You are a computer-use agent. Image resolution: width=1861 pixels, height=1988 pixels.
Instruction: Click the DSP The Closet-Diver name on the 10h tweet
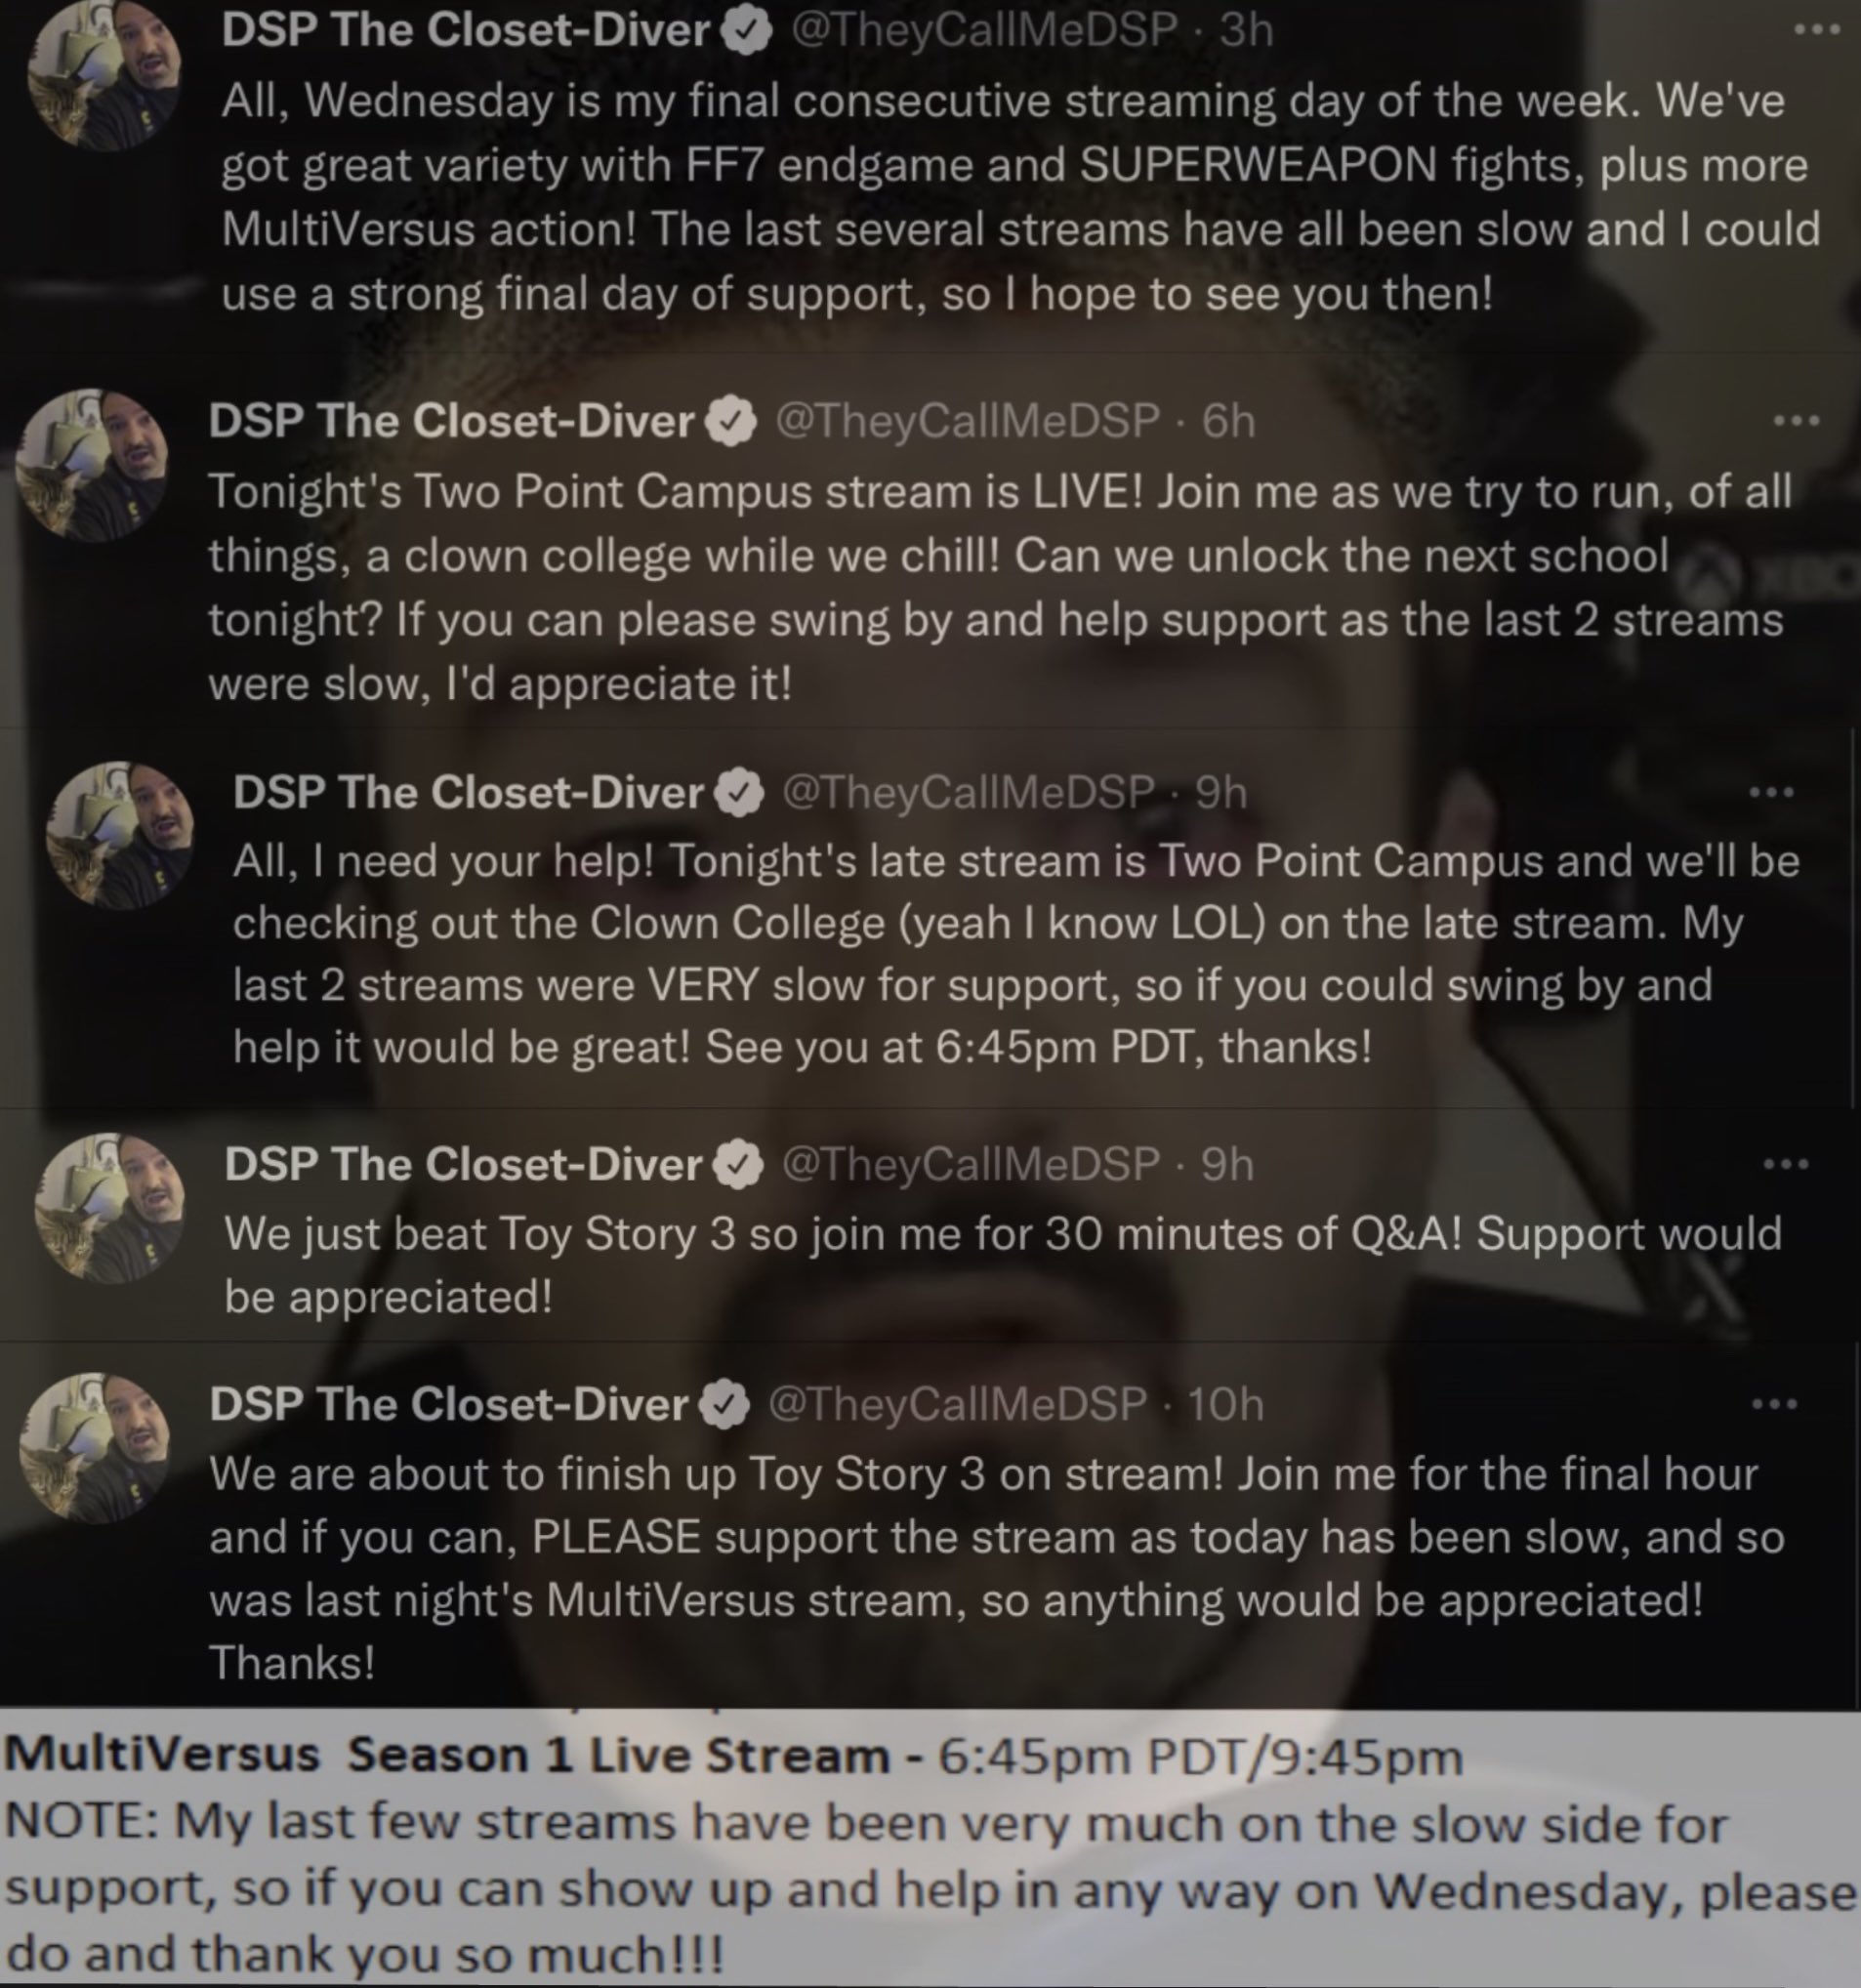(x=449, y=1405)
